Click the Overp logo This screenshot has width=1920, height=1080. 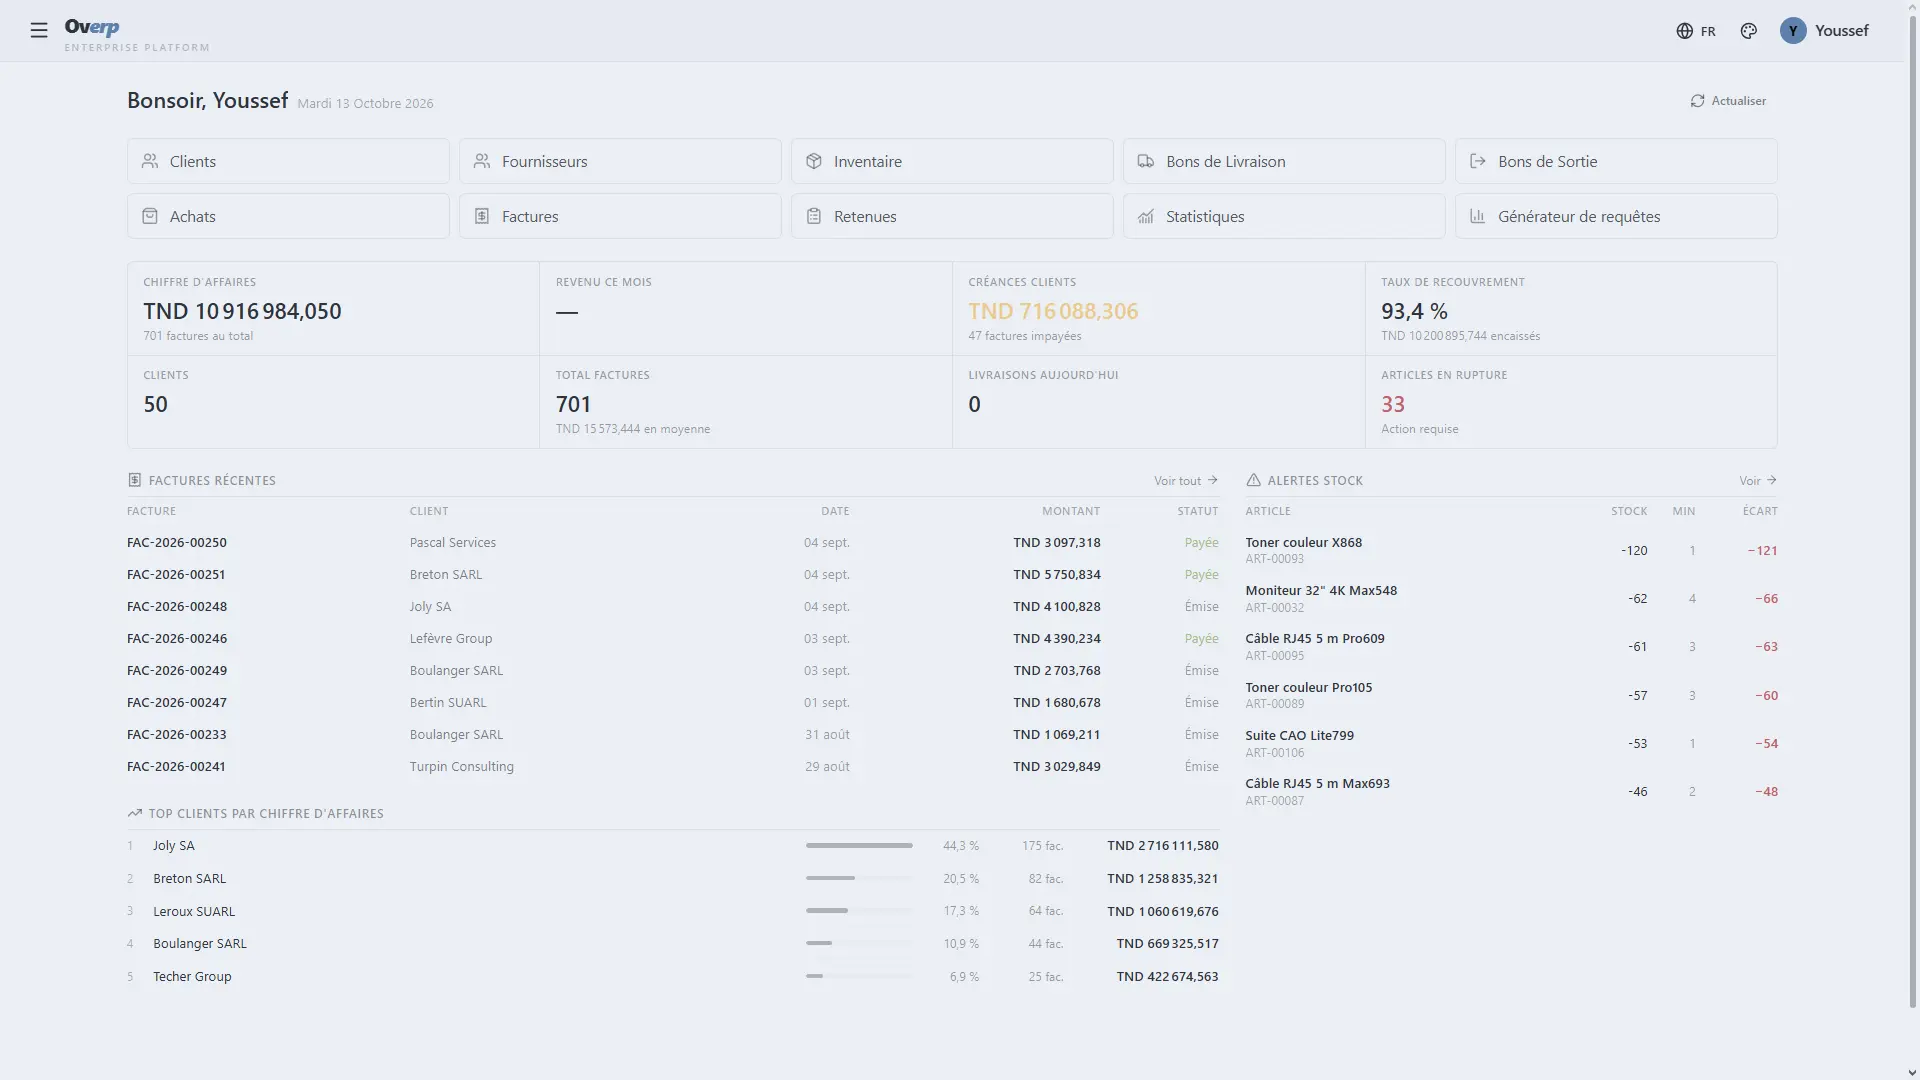coord(92,27)
